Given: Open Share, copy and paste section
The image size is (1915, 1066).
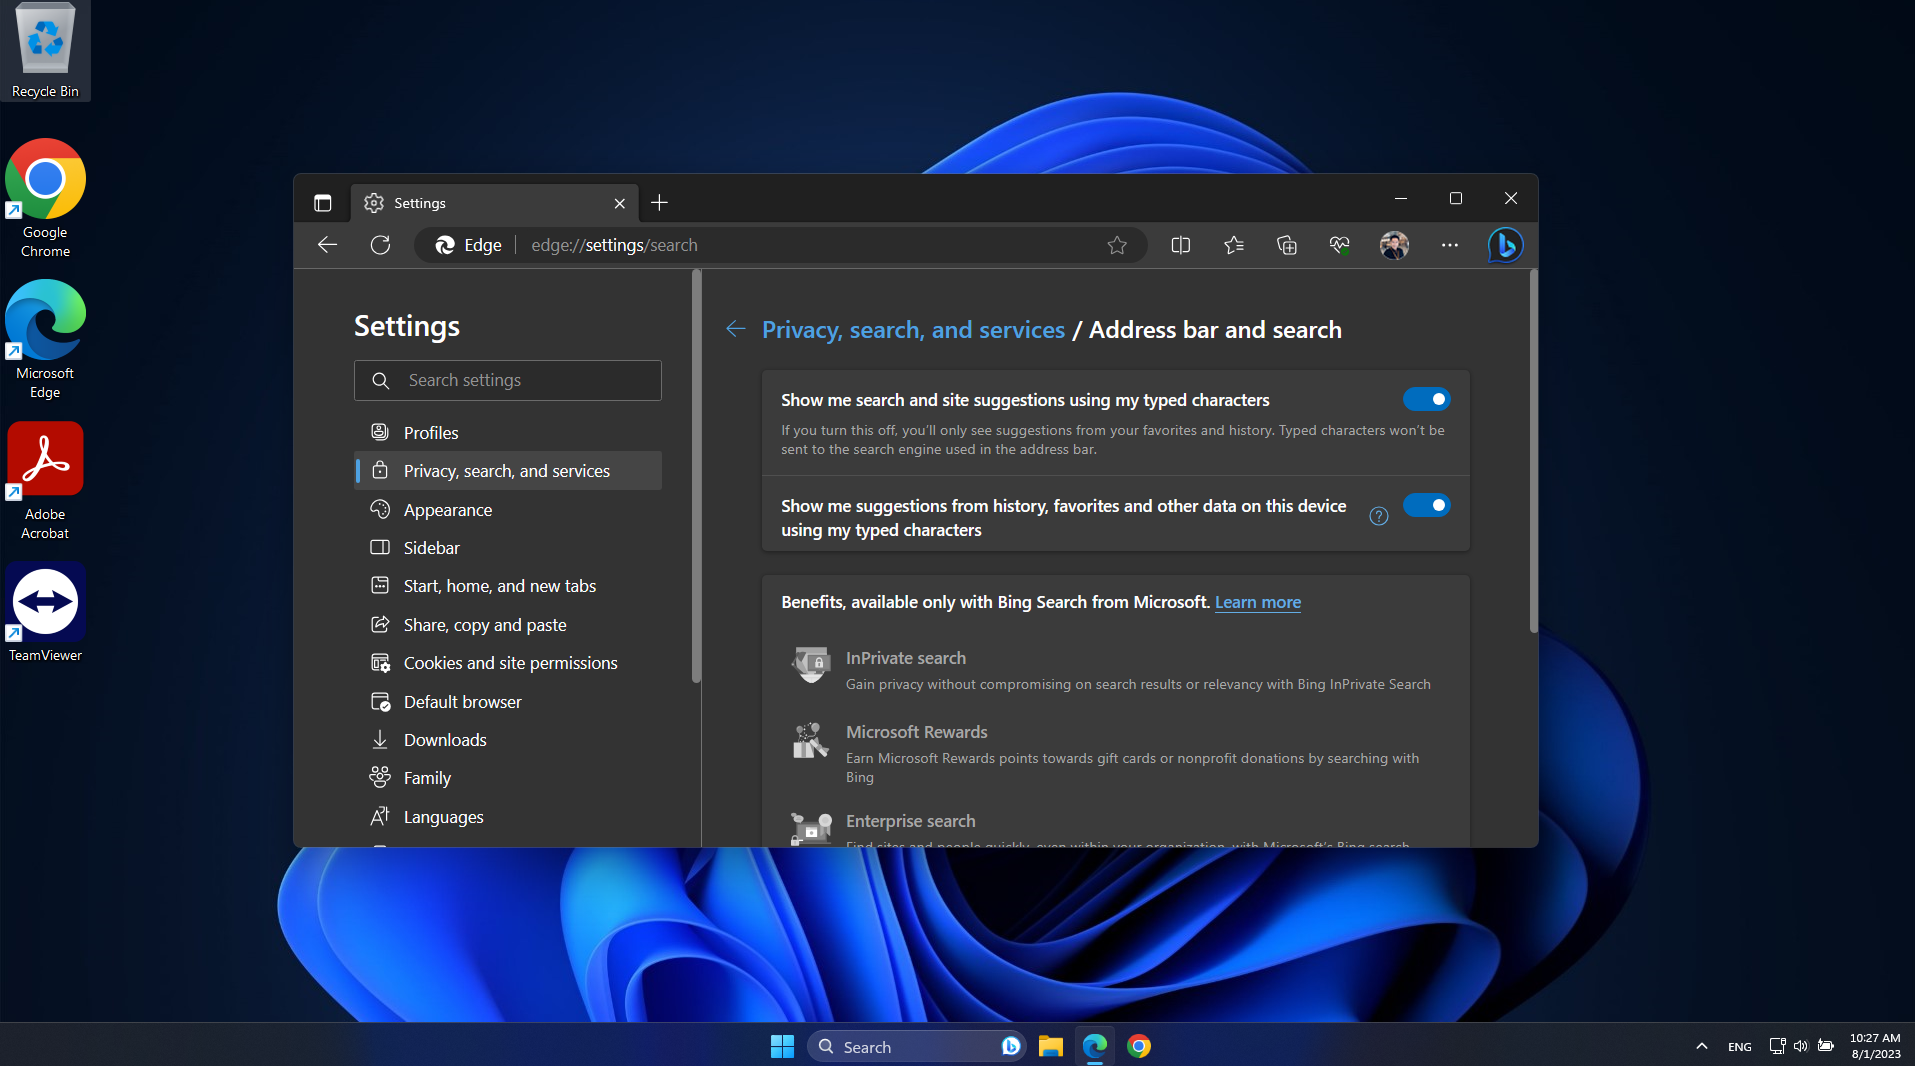Looking at the screenshot, I should [x=508, y=625].
